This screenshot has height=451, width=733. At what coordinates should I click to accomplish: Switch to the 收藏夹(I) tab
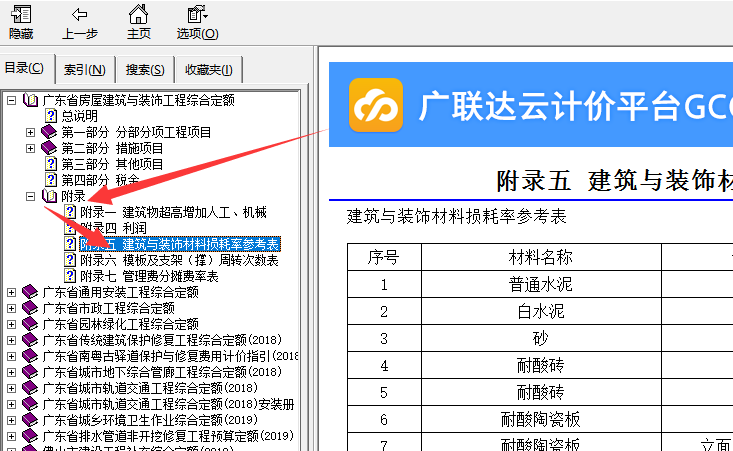click(x=208, y=70)
